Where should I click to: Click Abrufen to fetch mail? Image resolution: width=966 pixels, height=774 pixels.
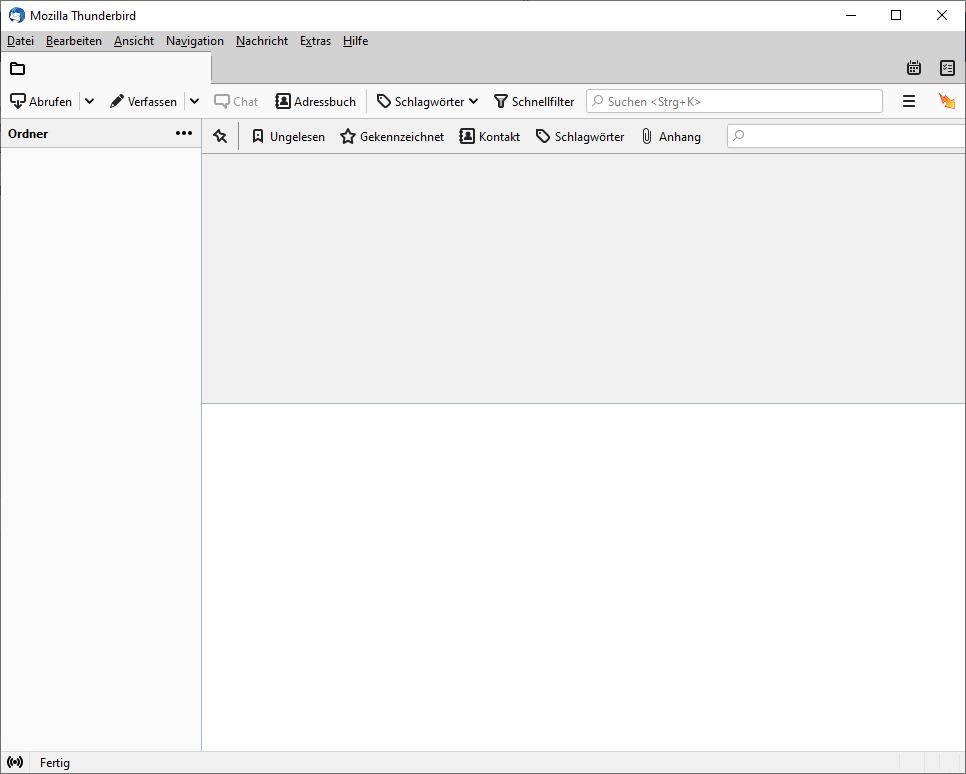(x=41, y=102)
